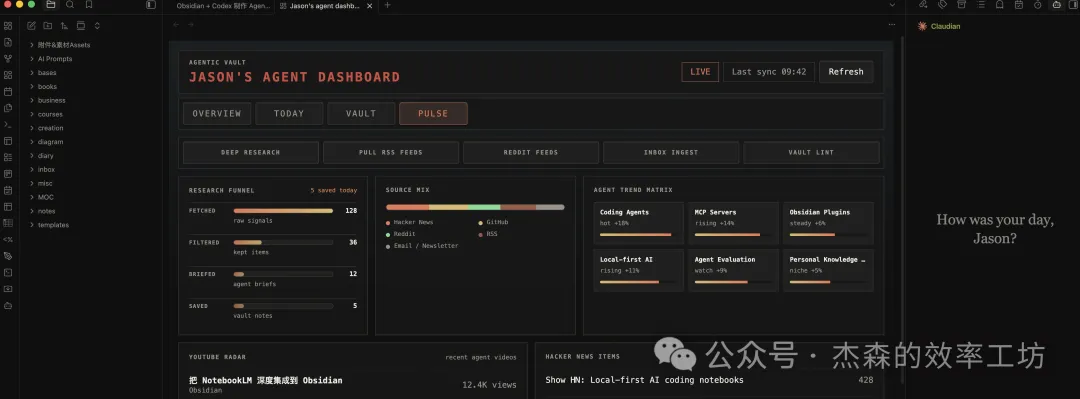
Task: Click the Coding Agents trend card
Action: pos(638,223)
